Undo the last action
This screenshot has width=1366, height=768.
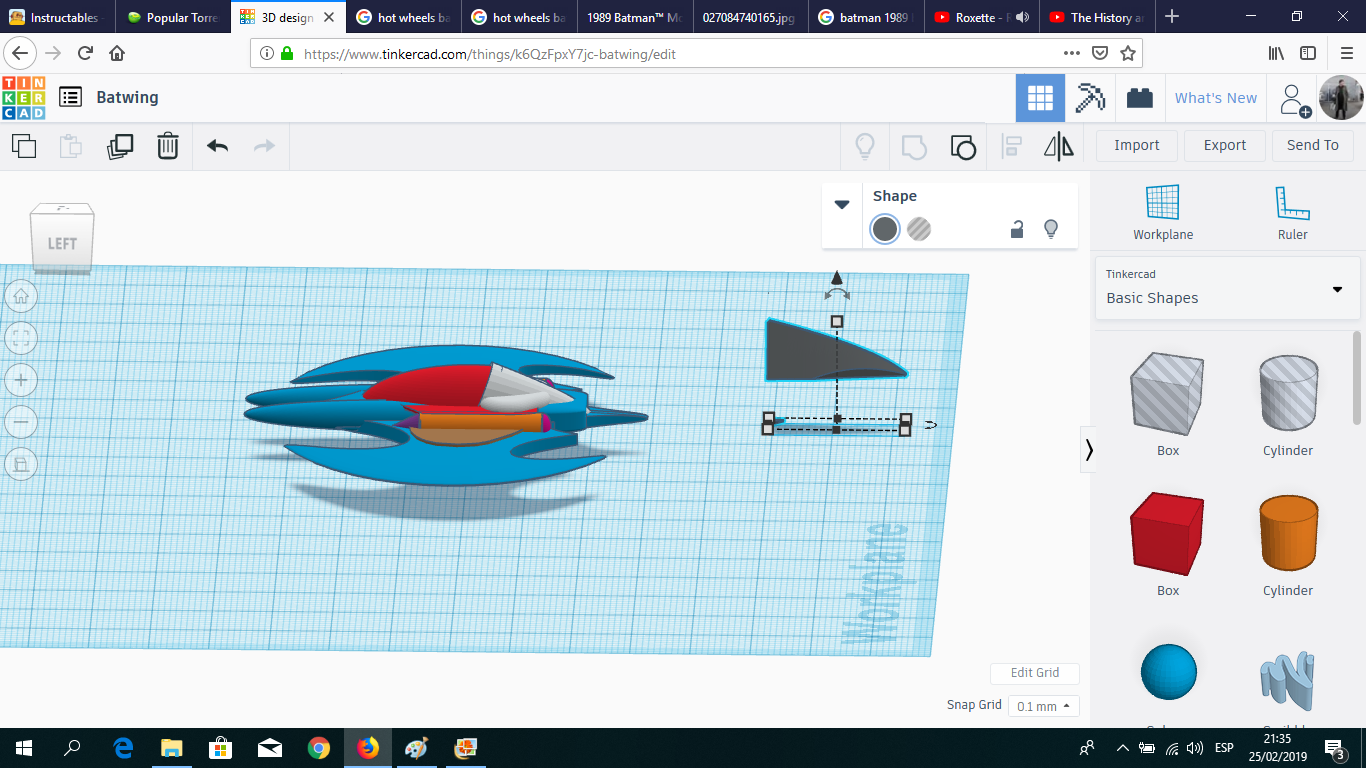click(217, 146)
